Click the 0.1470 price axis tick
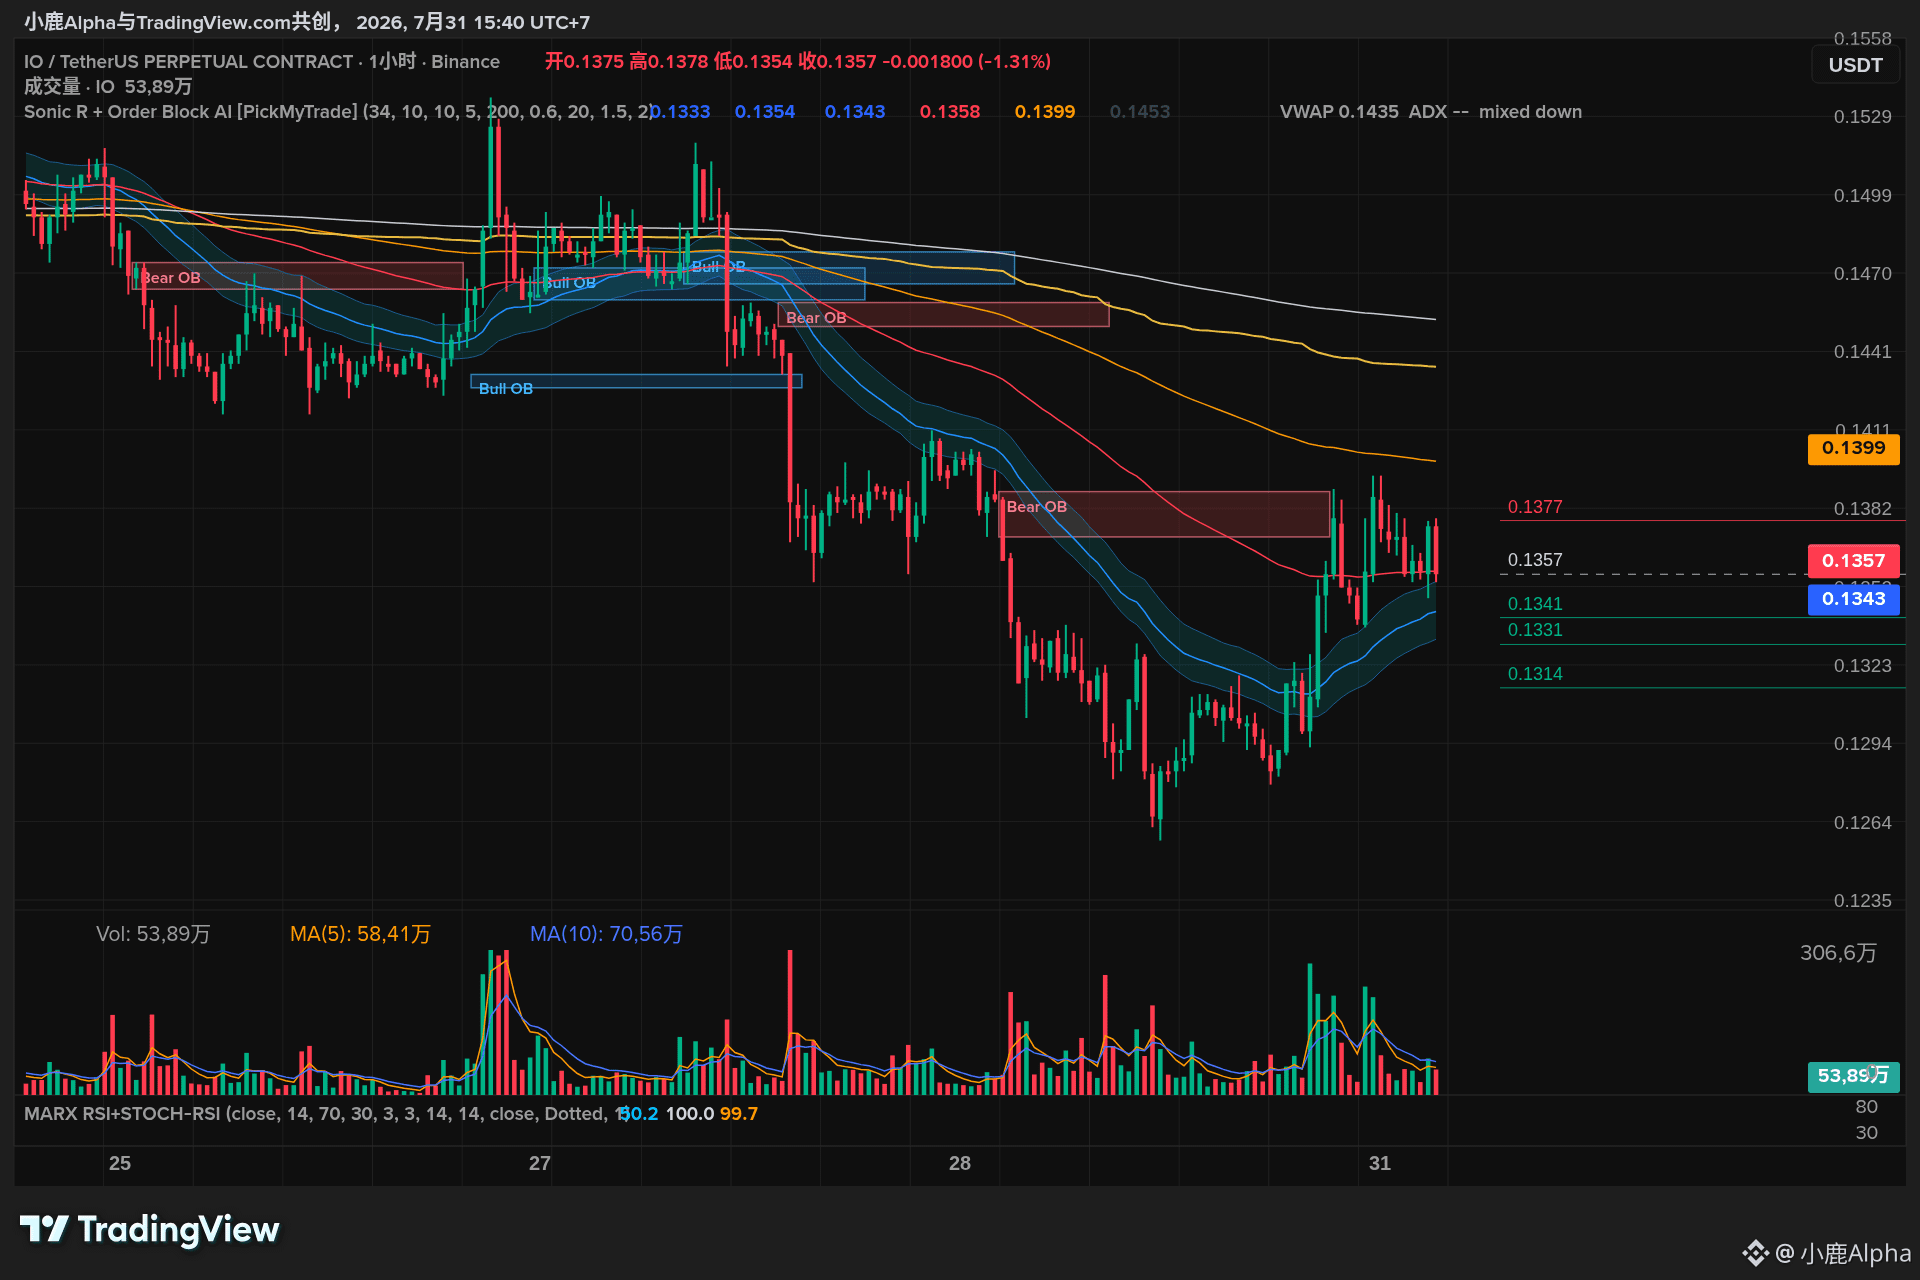 pos(1862,274)
